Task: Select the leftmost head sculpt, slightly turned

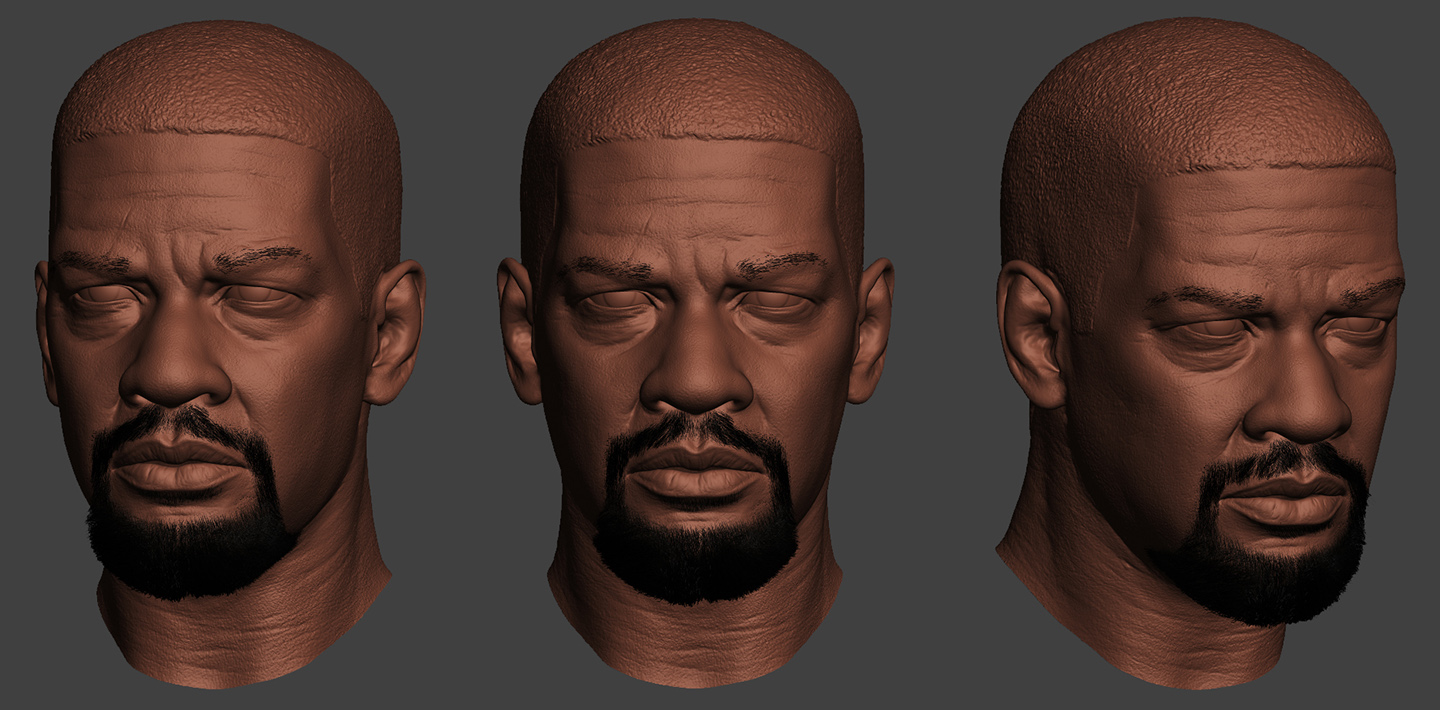Action: [x=230, y=353]
